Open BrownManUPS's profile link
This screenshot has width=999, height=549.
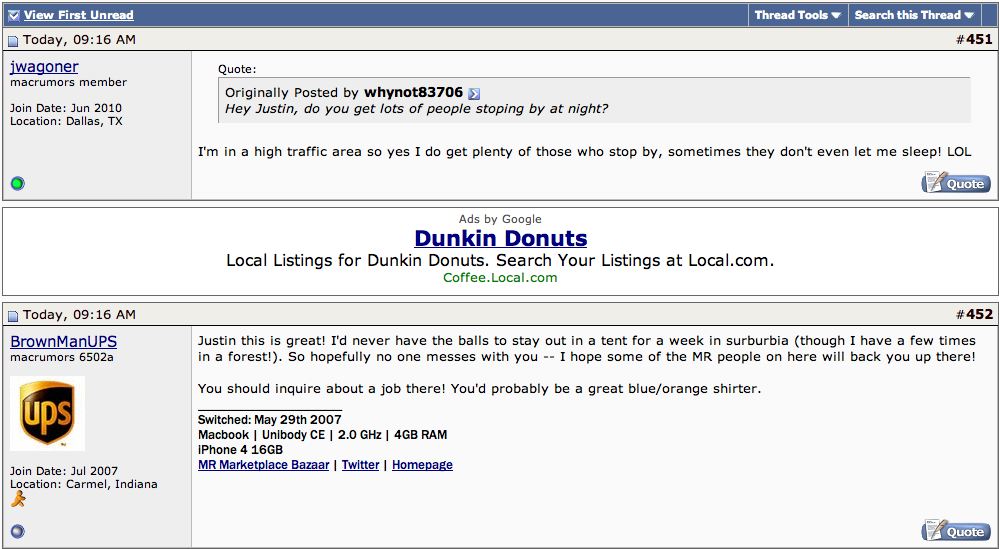[64, 341]
